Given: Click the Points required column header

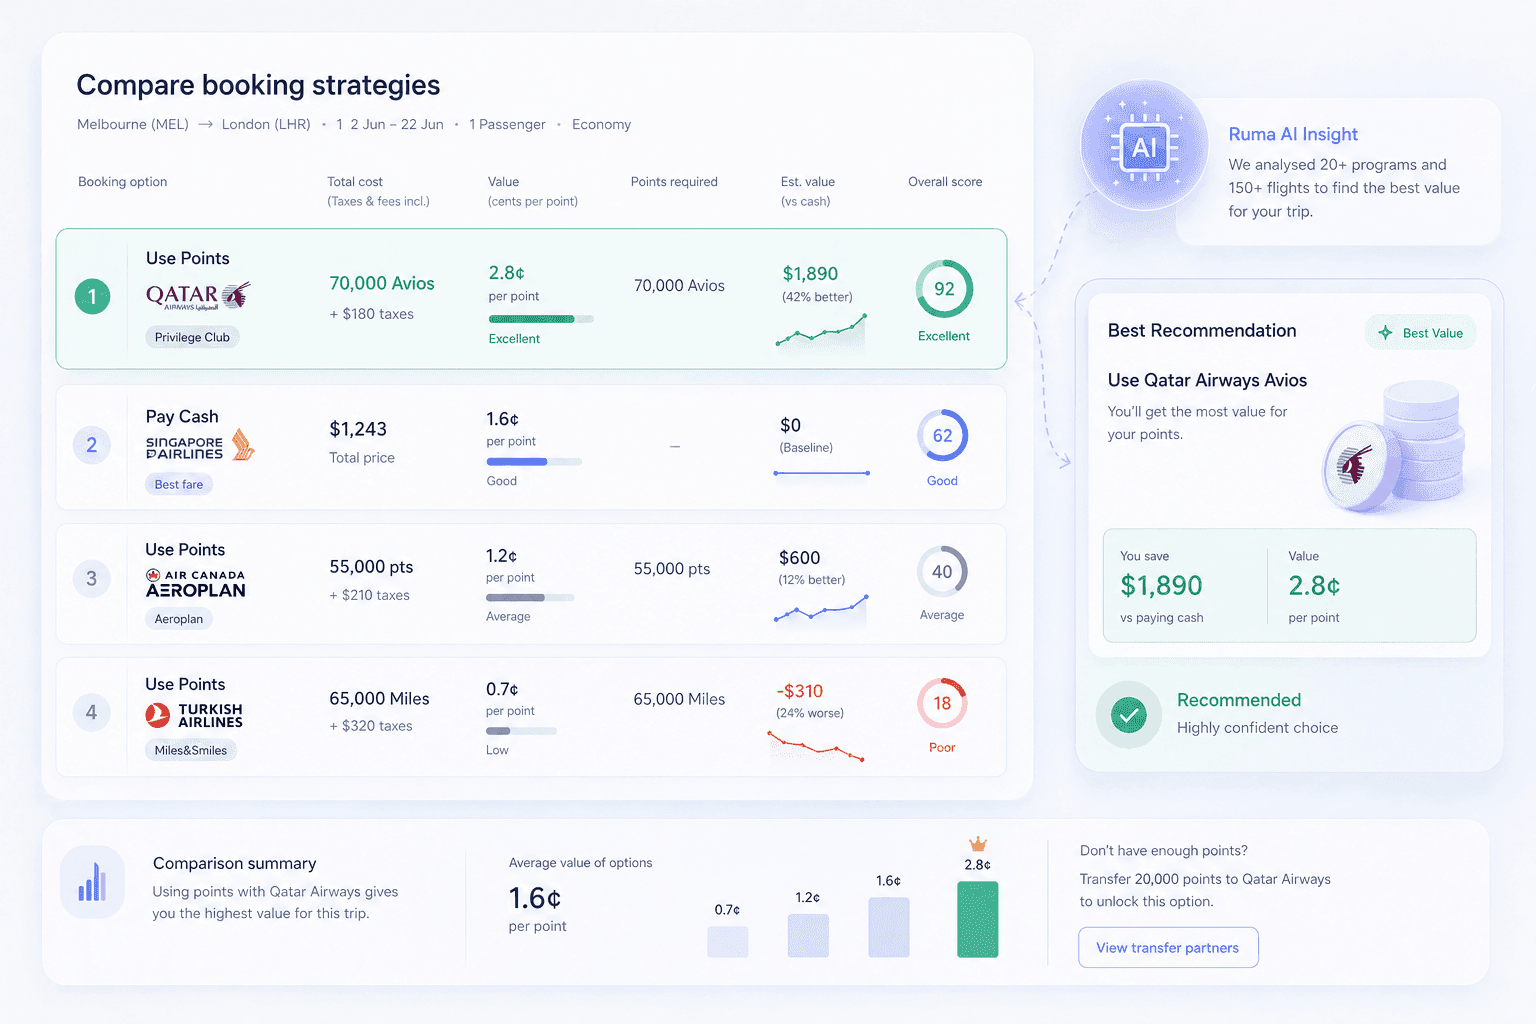Looking at the screenshot, I should pos(674,182).
